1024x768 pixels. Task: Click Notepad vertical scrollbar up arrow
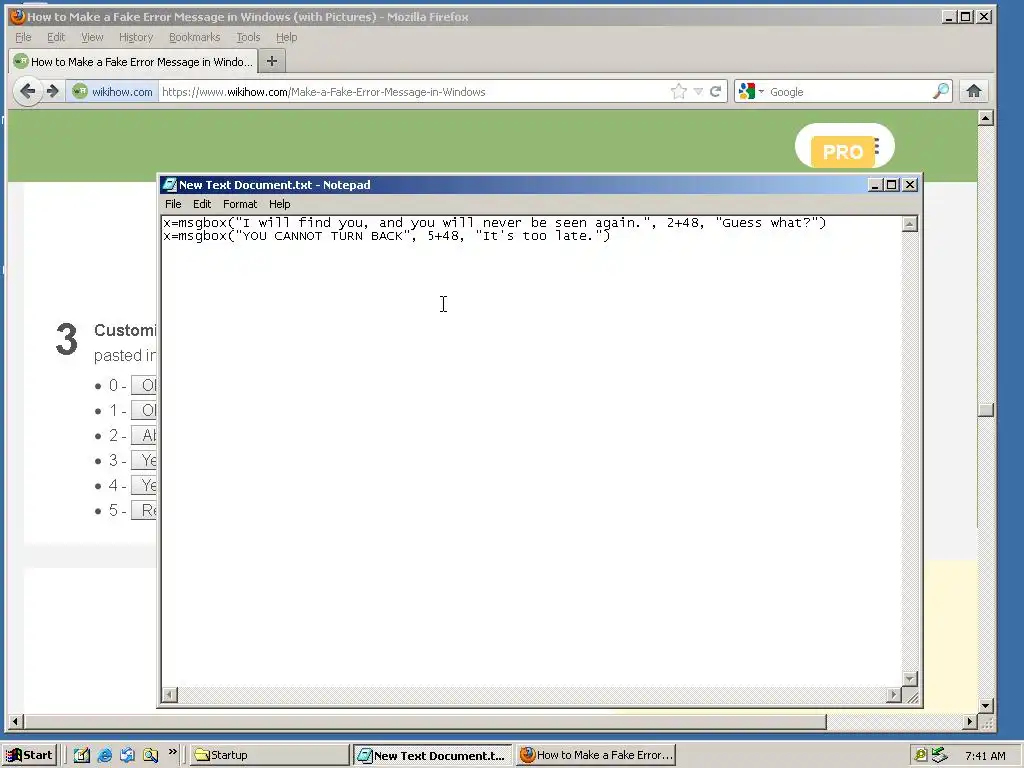pyautogui.click(x=910, y=224)
